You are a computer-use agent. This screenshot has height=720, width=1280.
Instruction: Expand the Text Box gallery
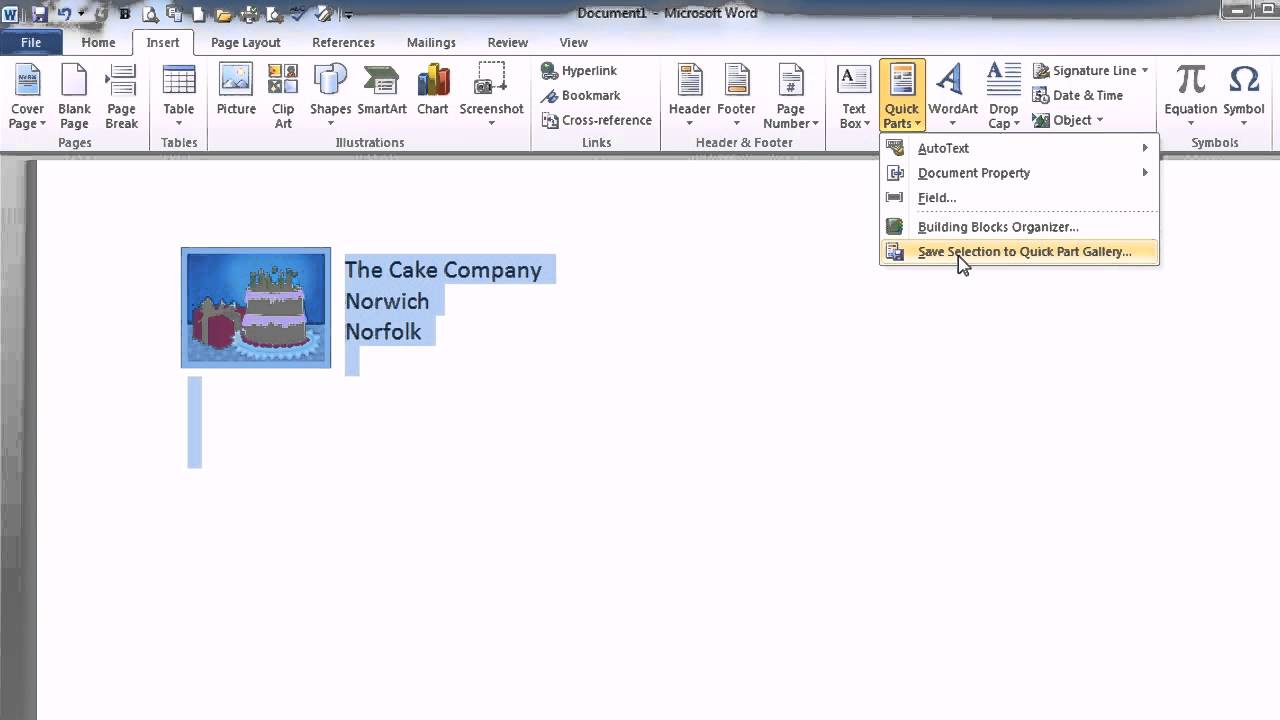click(x=853, y=96)
